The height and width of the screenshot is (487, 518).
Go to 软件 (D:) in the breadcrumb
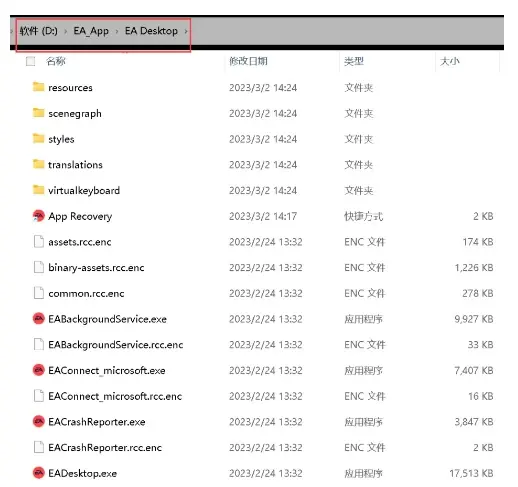(38, 31)
